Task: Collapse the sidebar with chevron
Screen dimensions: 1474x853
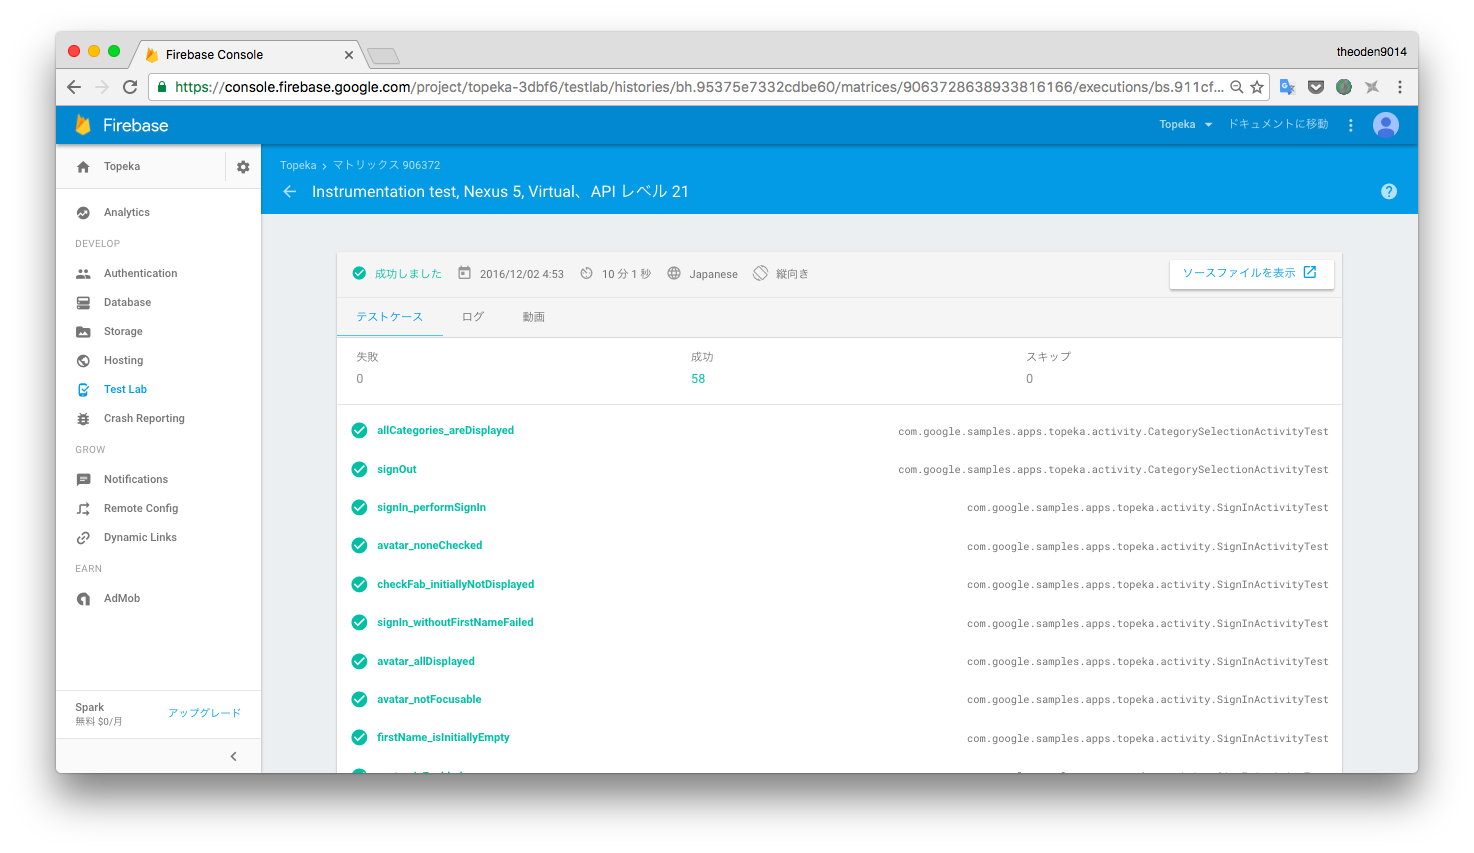Action: coord(234,756)
